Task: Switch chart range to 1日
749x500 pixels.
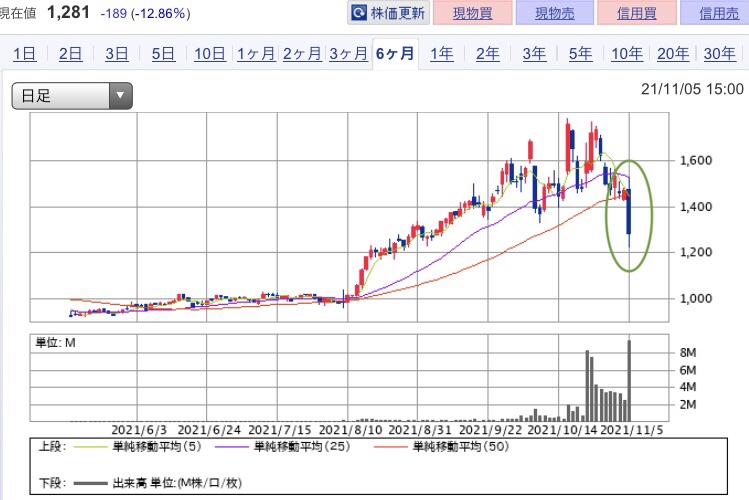Action: pos(24,53)
